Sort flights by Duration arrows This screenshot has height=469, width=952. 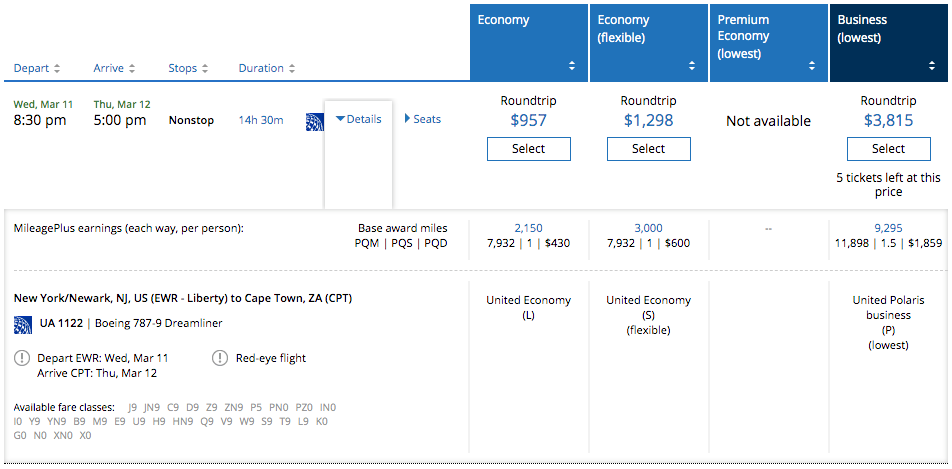[292, 69]
